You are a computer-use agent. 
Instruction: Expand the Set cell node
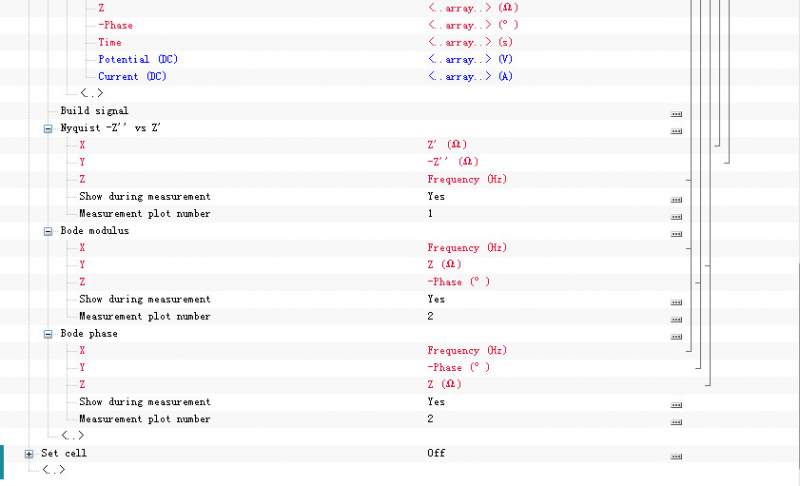(29, 454)
